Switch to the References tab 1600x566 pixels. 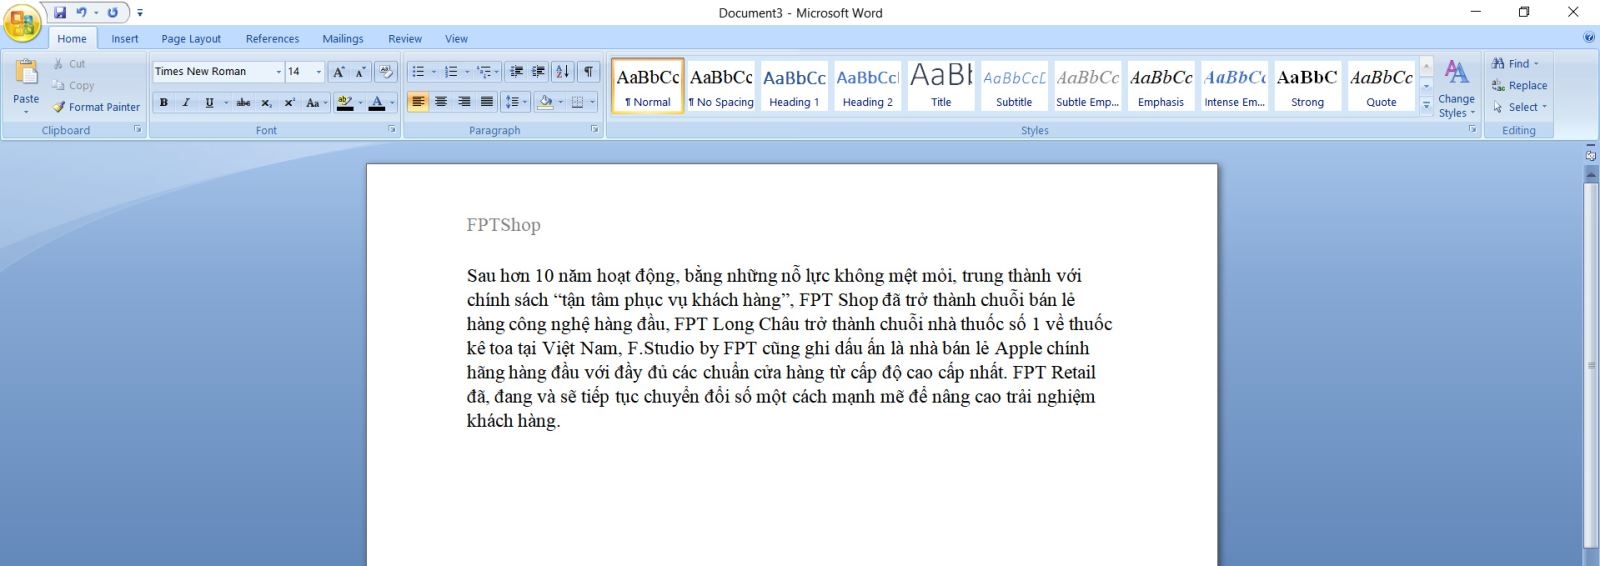coord(272,39)
